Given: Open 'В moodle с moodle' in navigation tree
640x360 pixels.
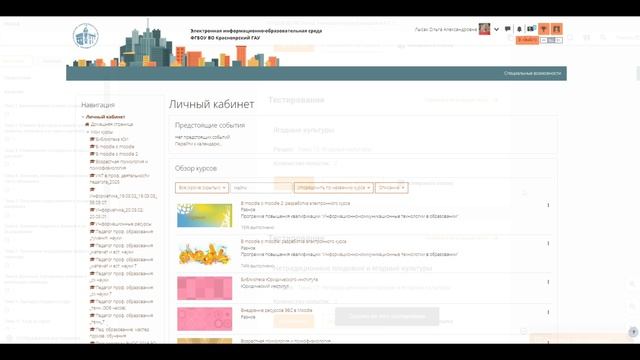Looking at the screenshot, I should point(115,147).
